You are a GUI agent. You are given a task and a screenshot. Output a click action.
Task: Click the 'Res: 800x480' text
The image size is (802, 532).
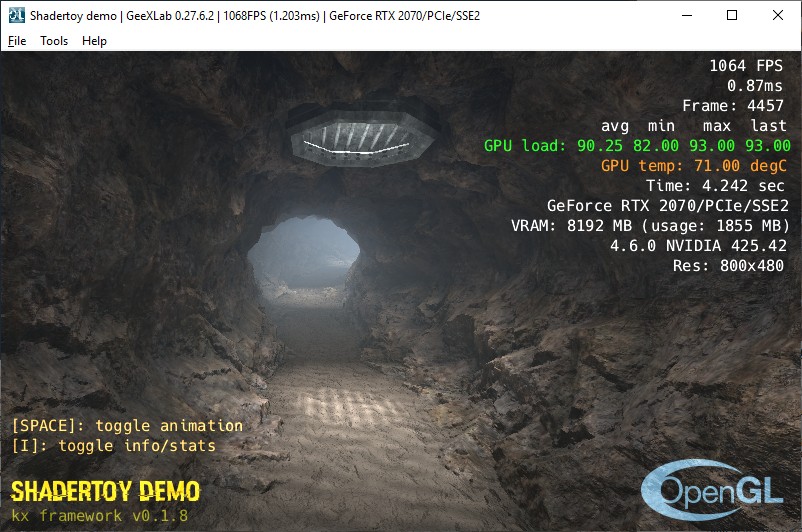click(x=728, y=265)
